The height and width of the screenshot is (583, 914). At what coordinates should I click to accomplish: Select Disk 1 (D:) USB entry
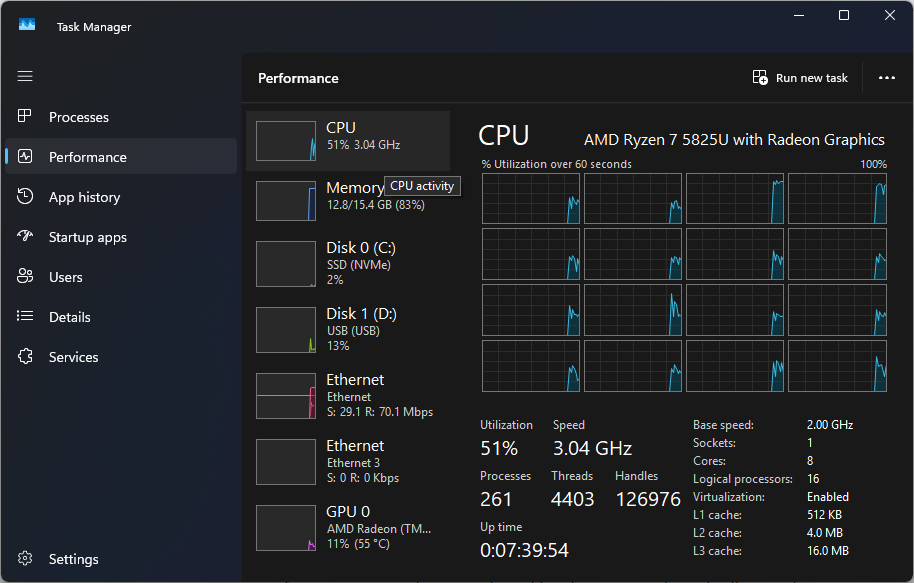(347, 330)
